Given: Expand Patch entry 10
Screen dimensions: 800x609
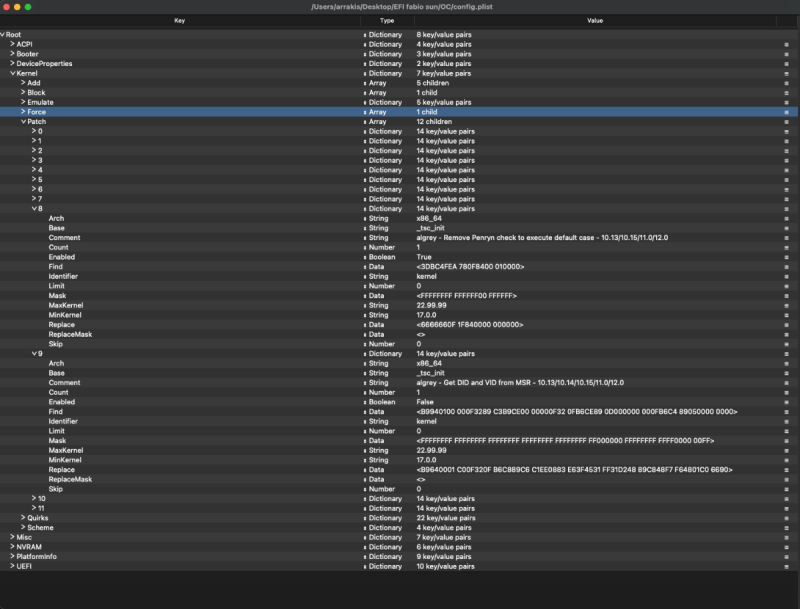Looking at the screenshot, I should click(34, 498).
